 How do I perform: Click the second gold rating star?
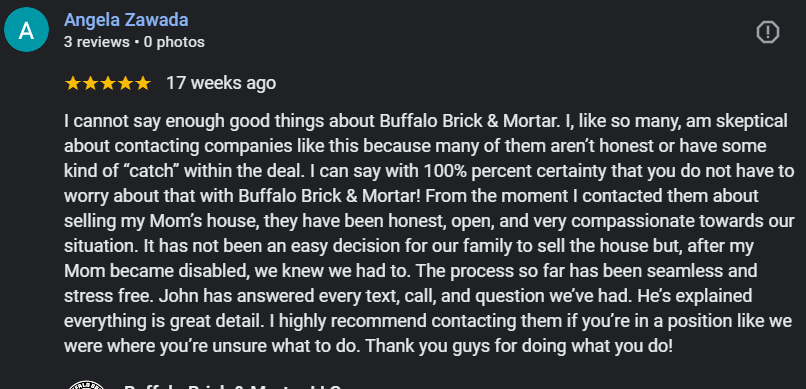[90, 83]
